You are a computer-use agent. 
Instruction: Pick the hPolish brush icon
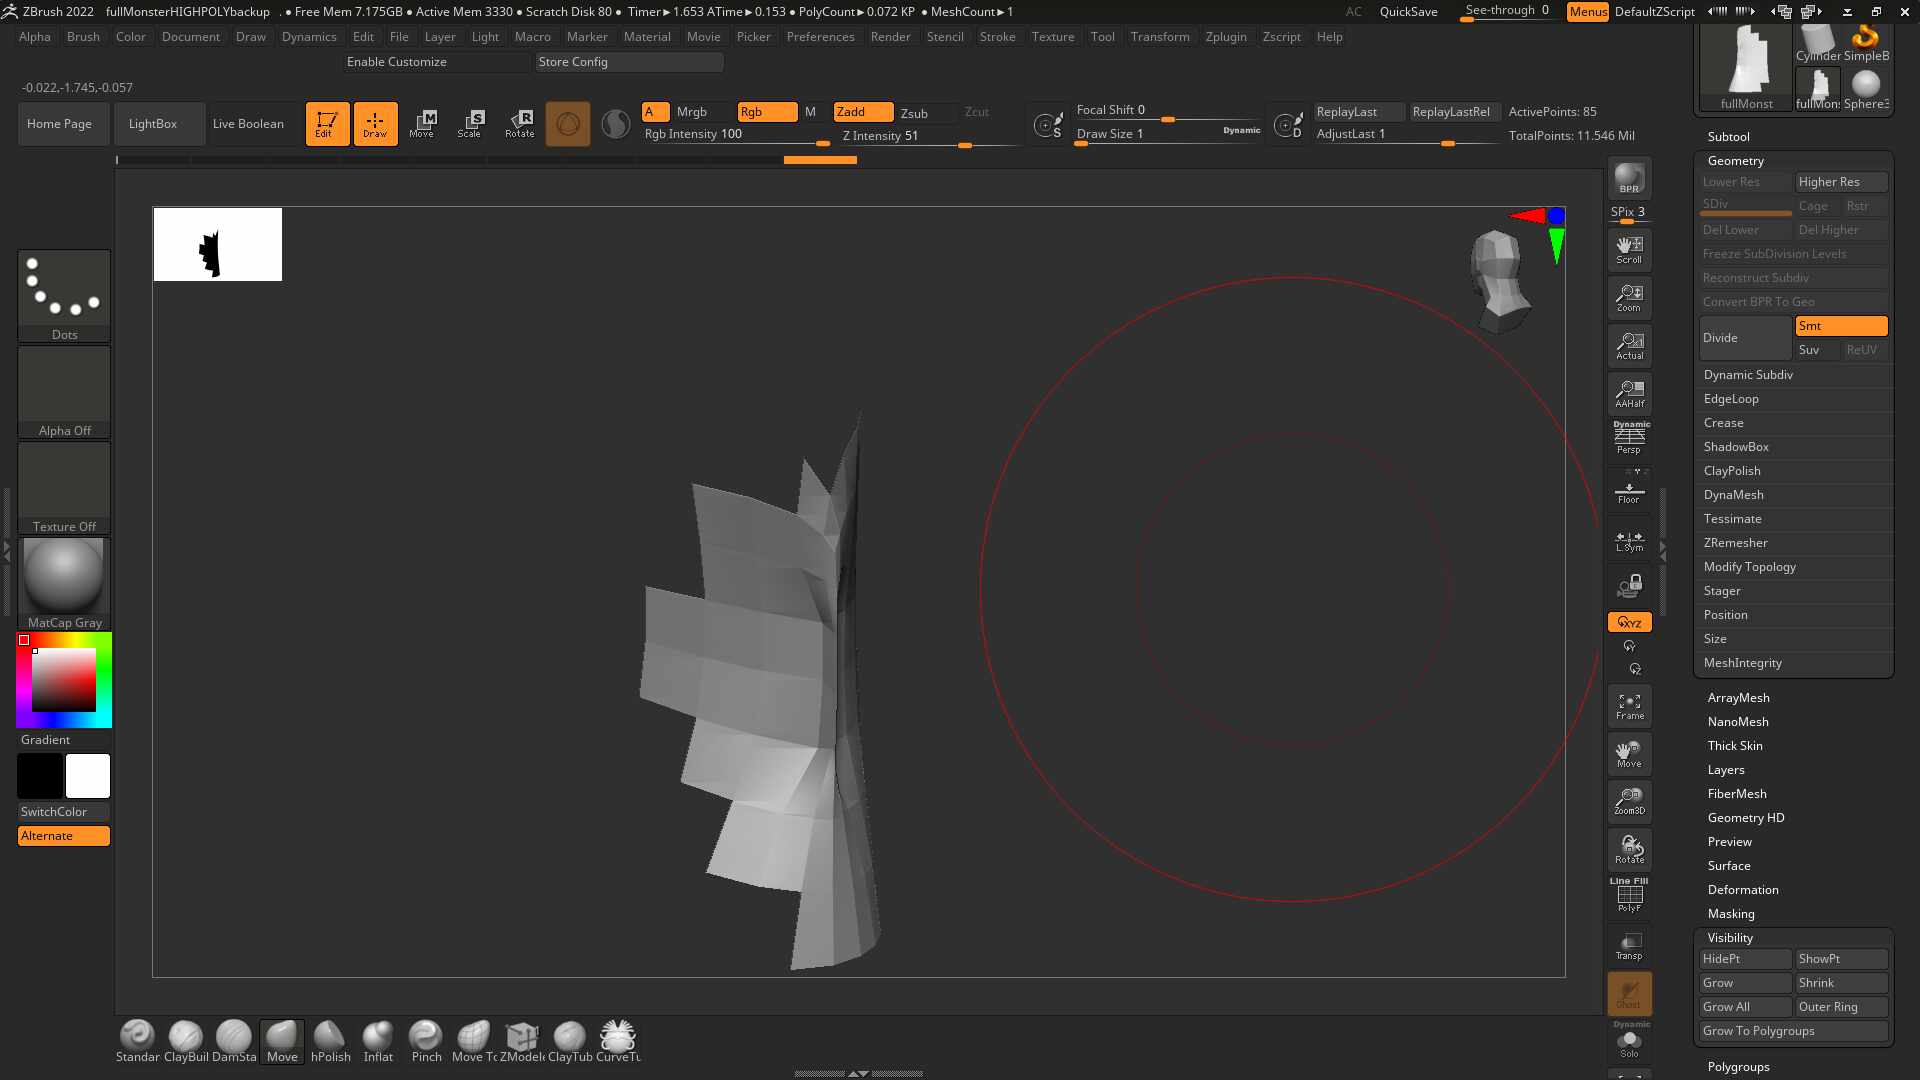click(x=330, y=1041)
